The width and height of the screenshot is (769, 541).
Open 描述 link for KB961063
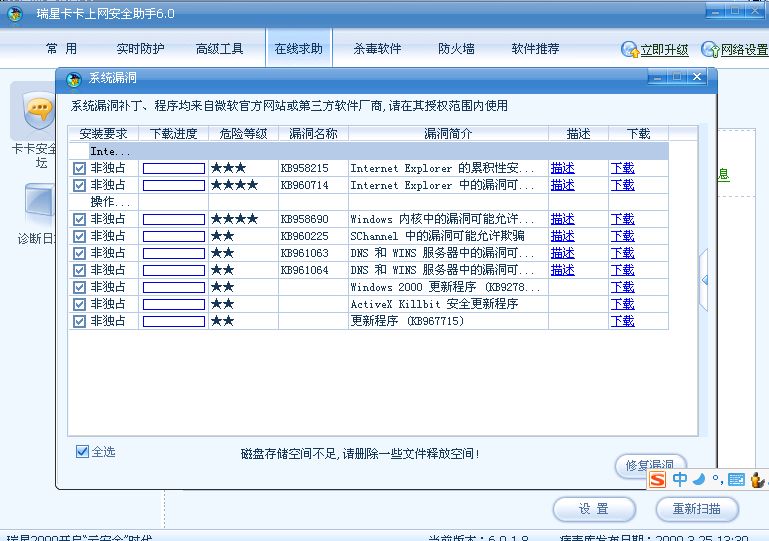[x=563, y=253]
